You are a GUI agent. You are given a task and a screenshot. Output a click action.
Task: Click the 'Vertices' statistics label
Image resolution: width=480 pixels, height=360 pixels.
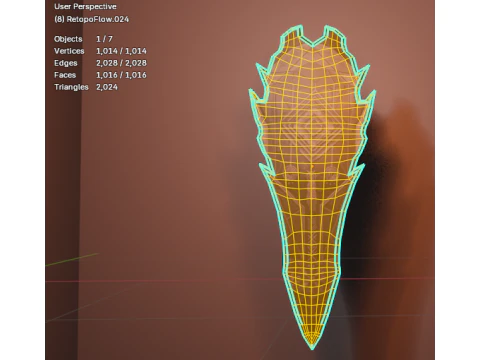click(69, 51)
